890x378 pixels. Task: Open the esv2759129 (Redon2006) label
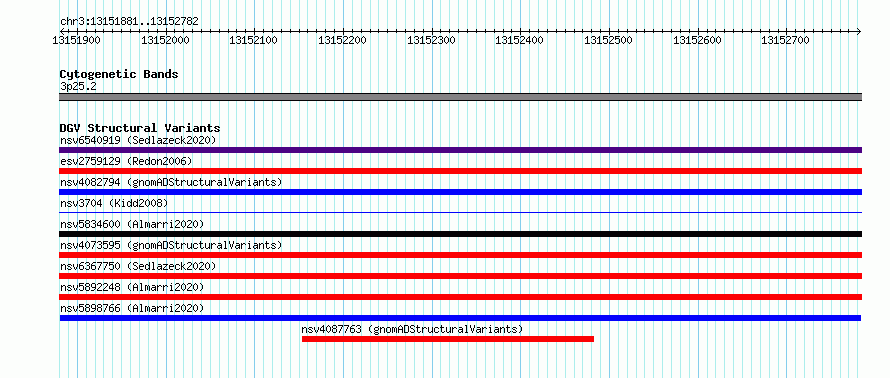tap(126, 161)
